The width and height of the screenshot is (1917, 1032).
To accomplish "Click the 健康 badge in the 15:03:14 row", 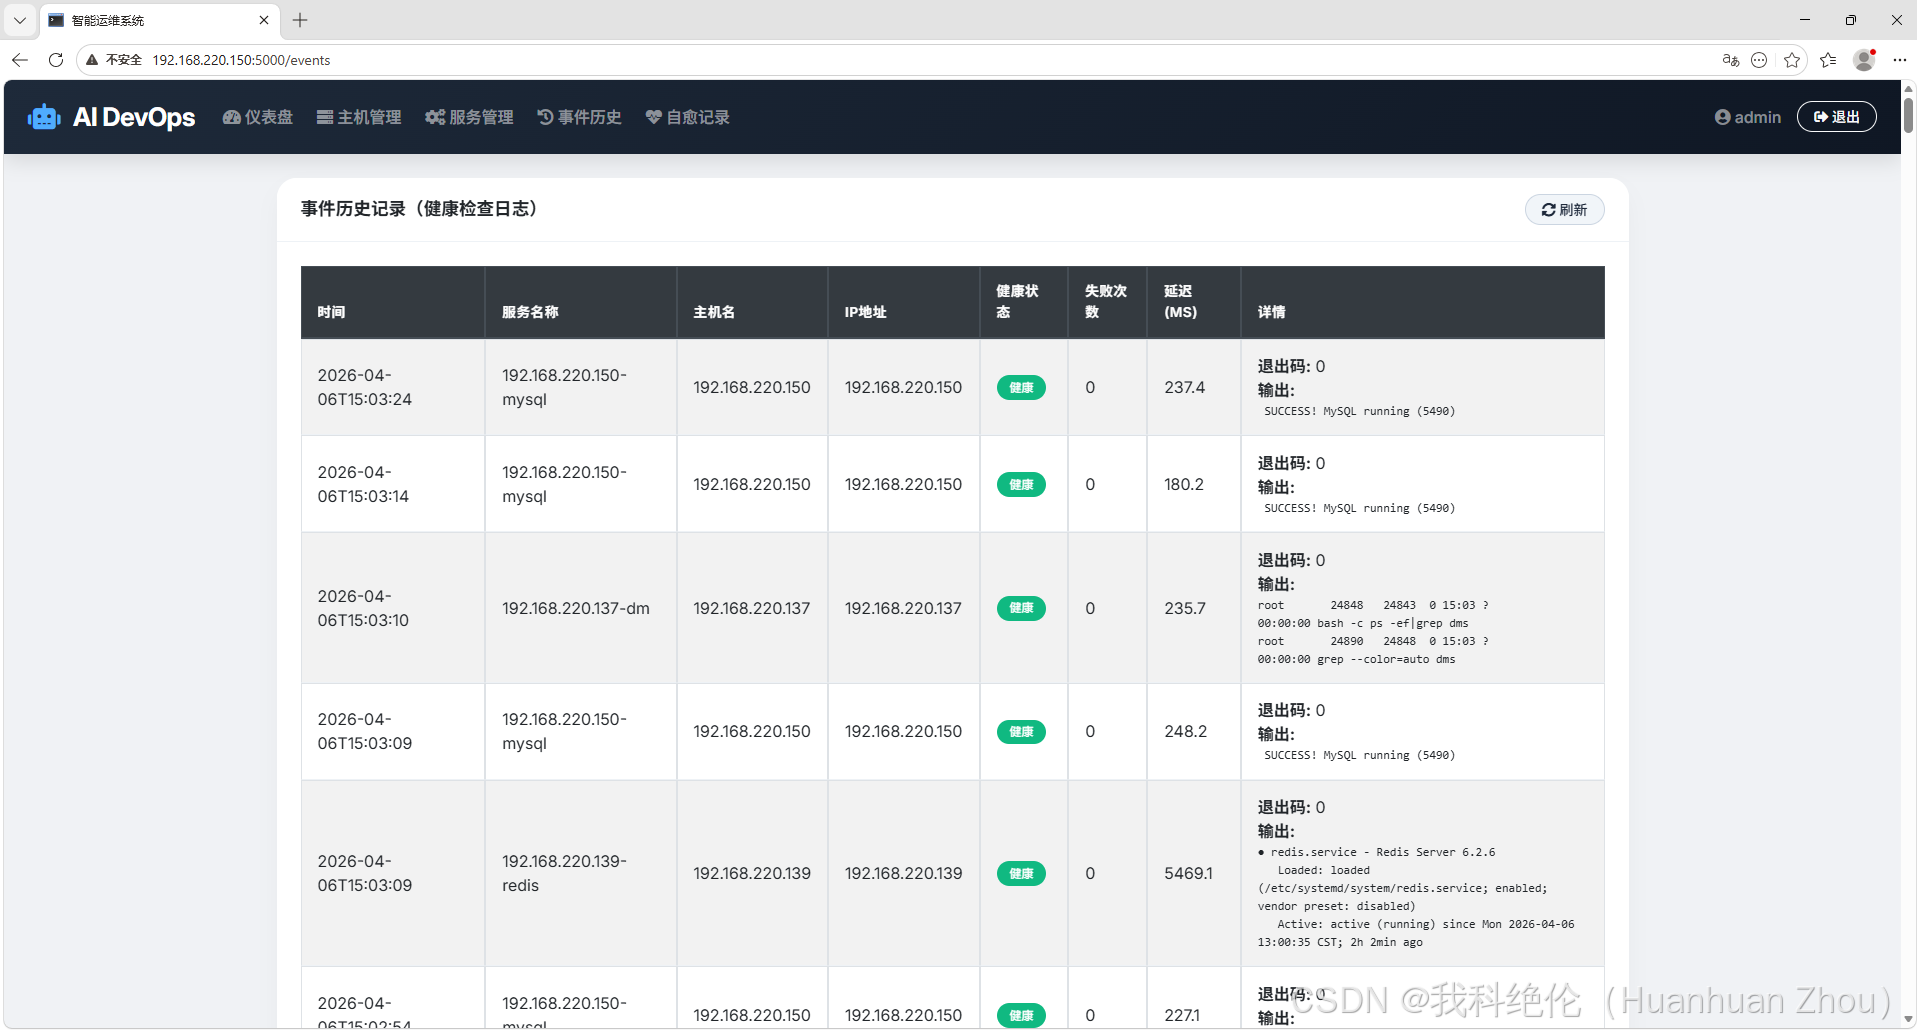I will (1021, 485).
